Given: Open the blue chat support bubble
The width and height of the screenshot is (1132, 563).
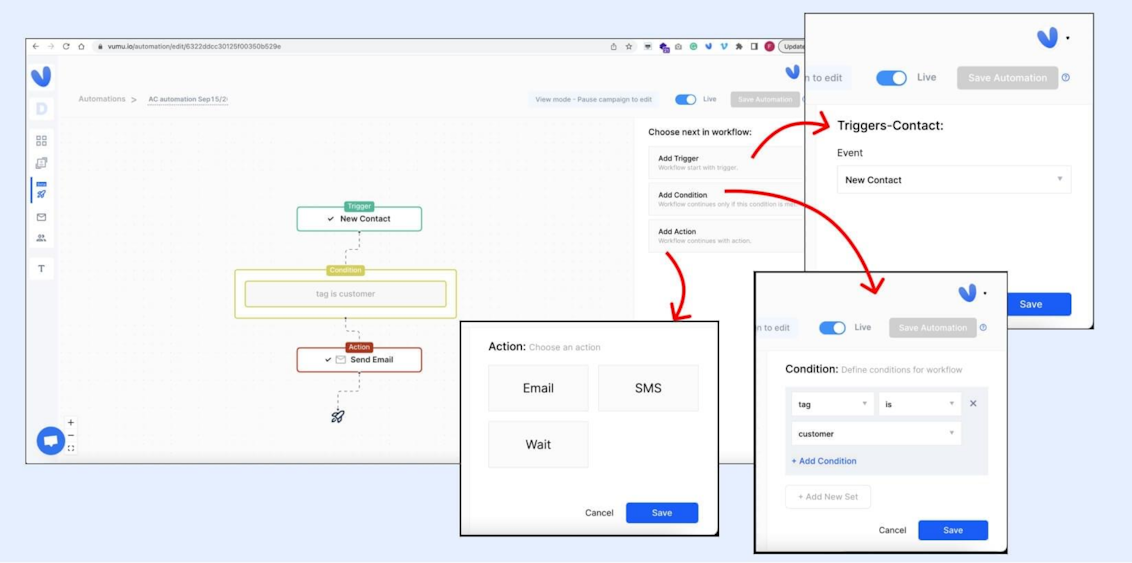Looking at the screenshot, I should click(x=50, y=440).
